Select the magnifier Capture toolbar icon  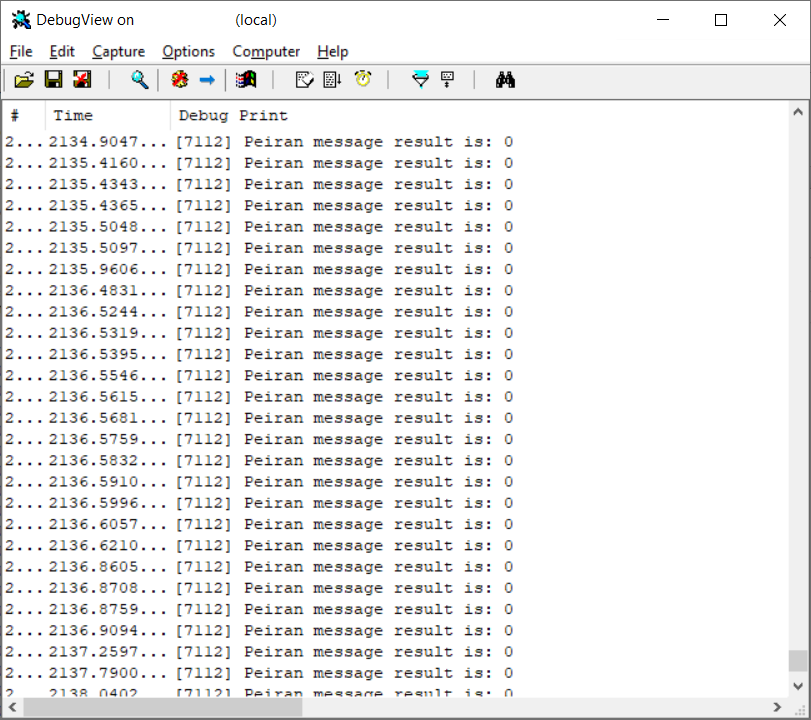click(x=140, y=80)
